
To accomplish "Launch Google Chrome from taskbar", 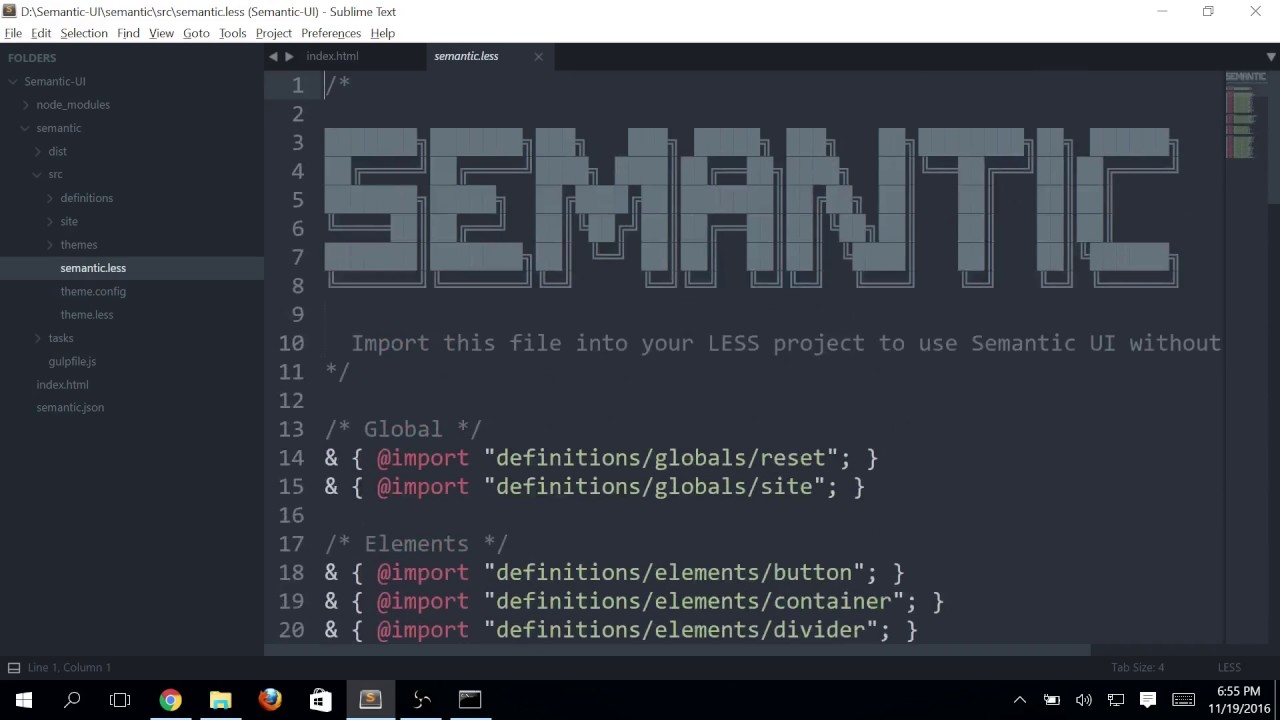I will tap(171, 700).
